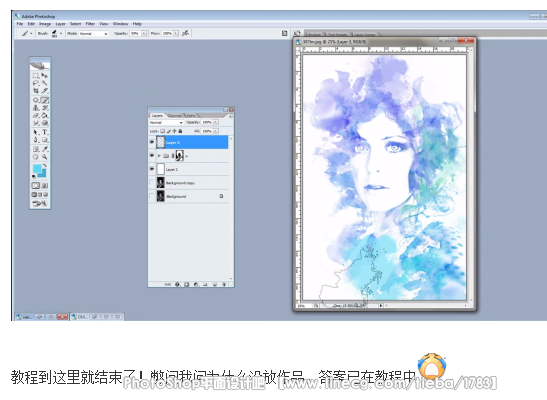Switch to Quick Mask Mode

tap(45, 186)
